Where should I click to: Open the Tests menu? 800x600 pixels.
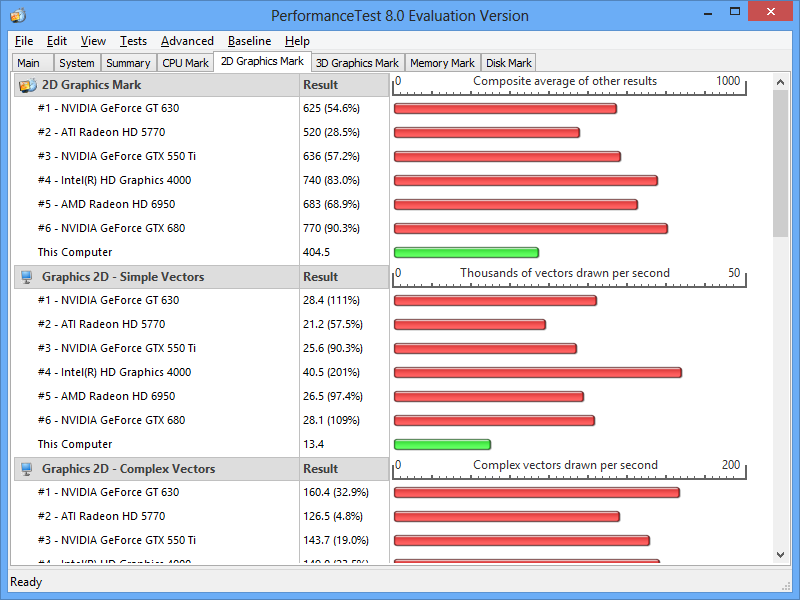133,41
